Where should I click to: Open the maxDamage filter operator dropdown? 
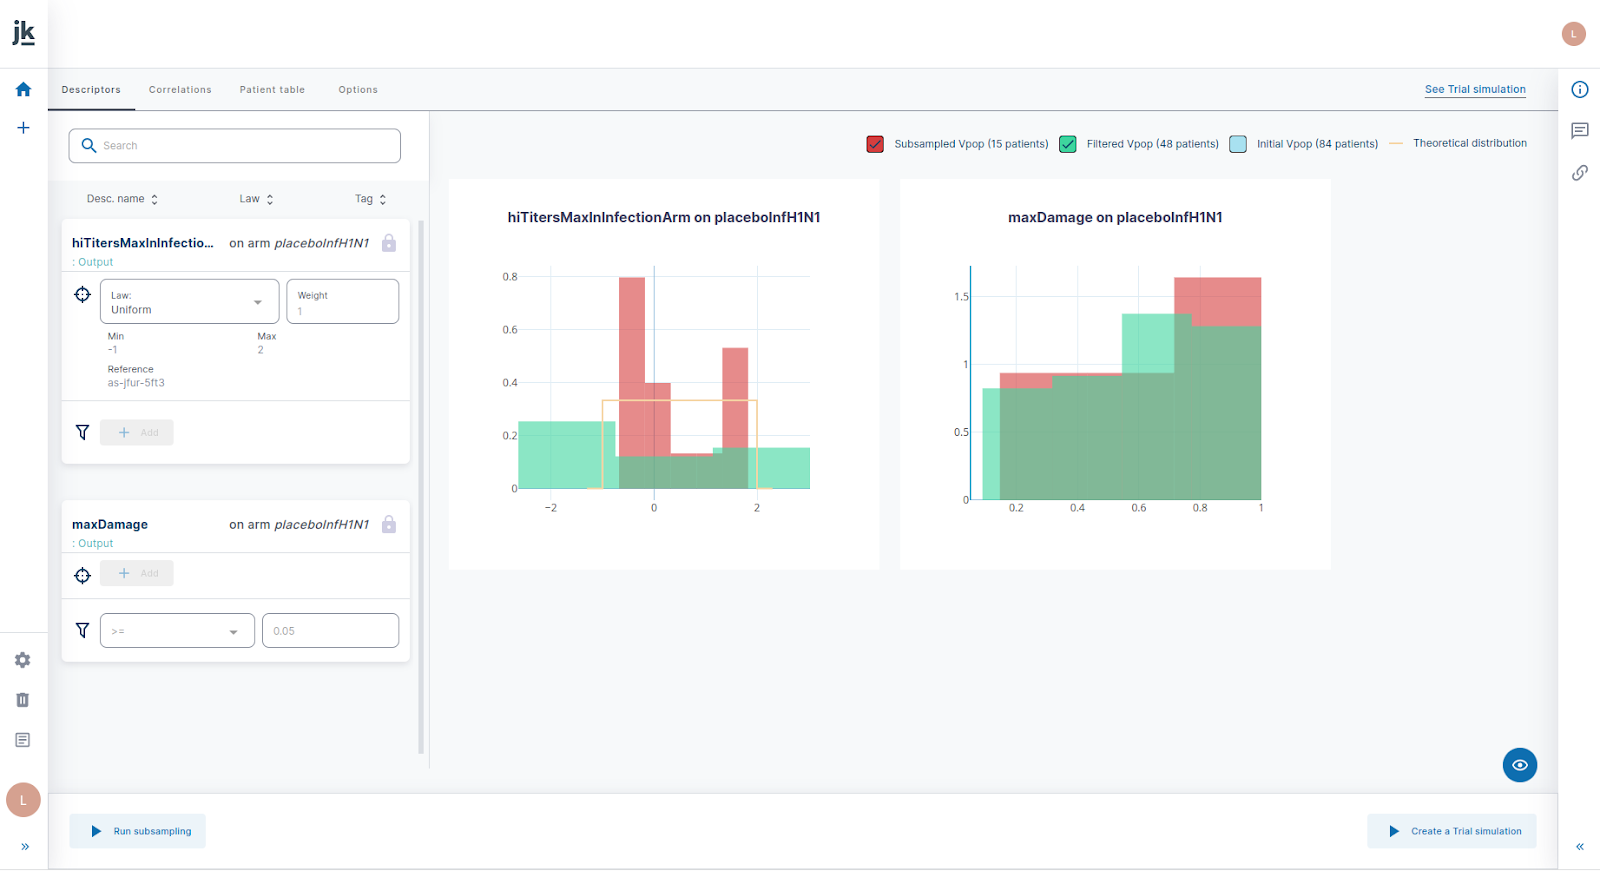(x=177, y=631)
